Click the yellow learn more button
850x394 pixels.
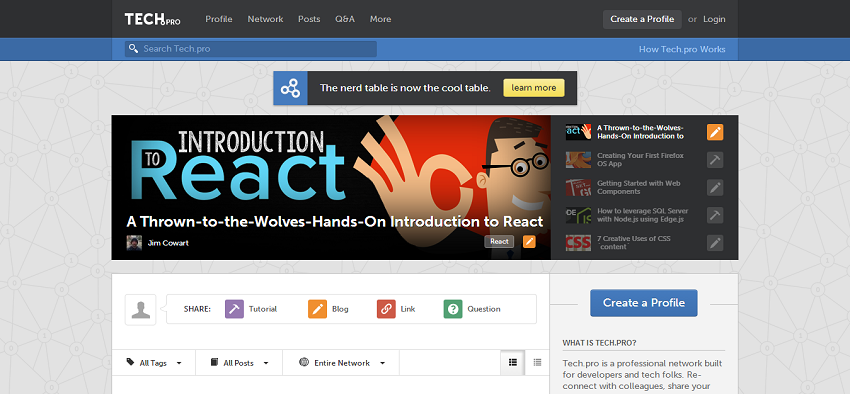click(534, 88)
